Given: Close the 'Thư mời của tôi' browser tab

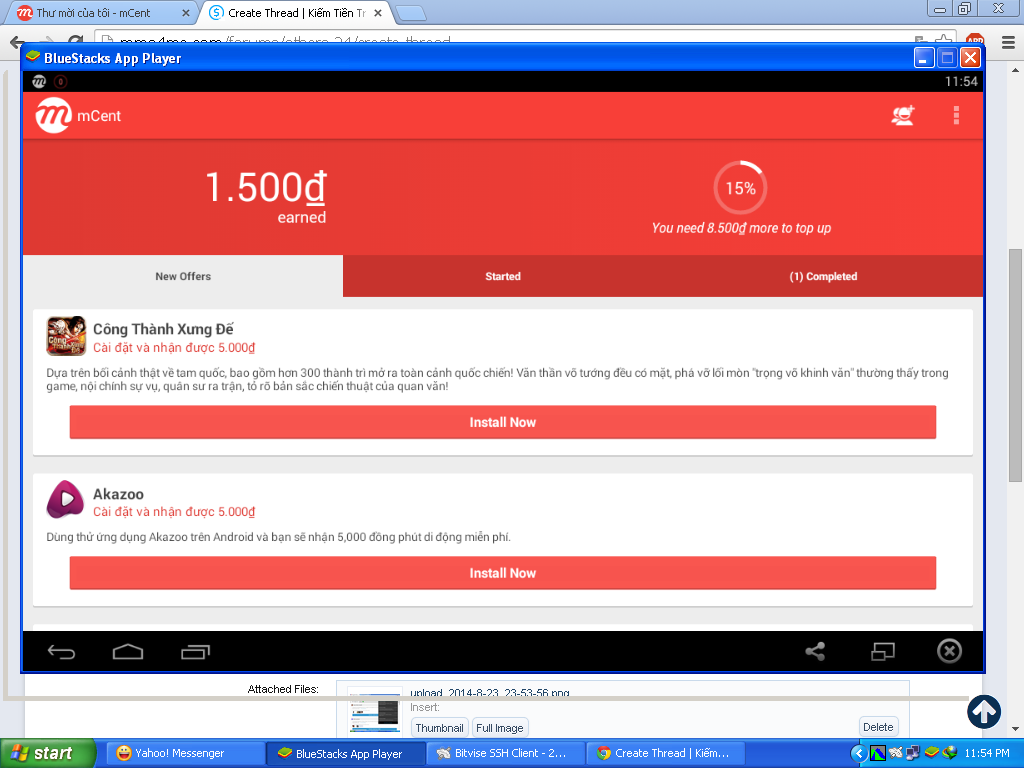Looking at the screenshot, I should pos(186,13).
